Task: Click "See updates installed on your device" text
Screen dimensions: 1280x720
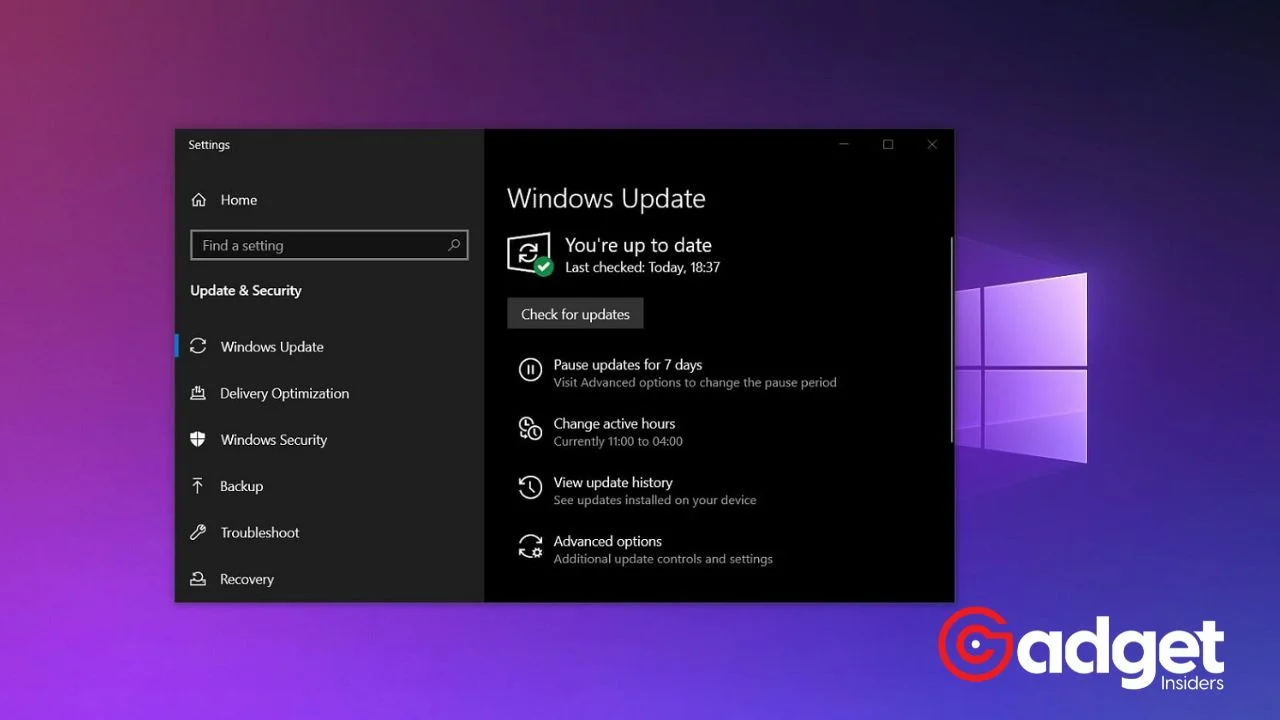Action: (x=655, y=500)
